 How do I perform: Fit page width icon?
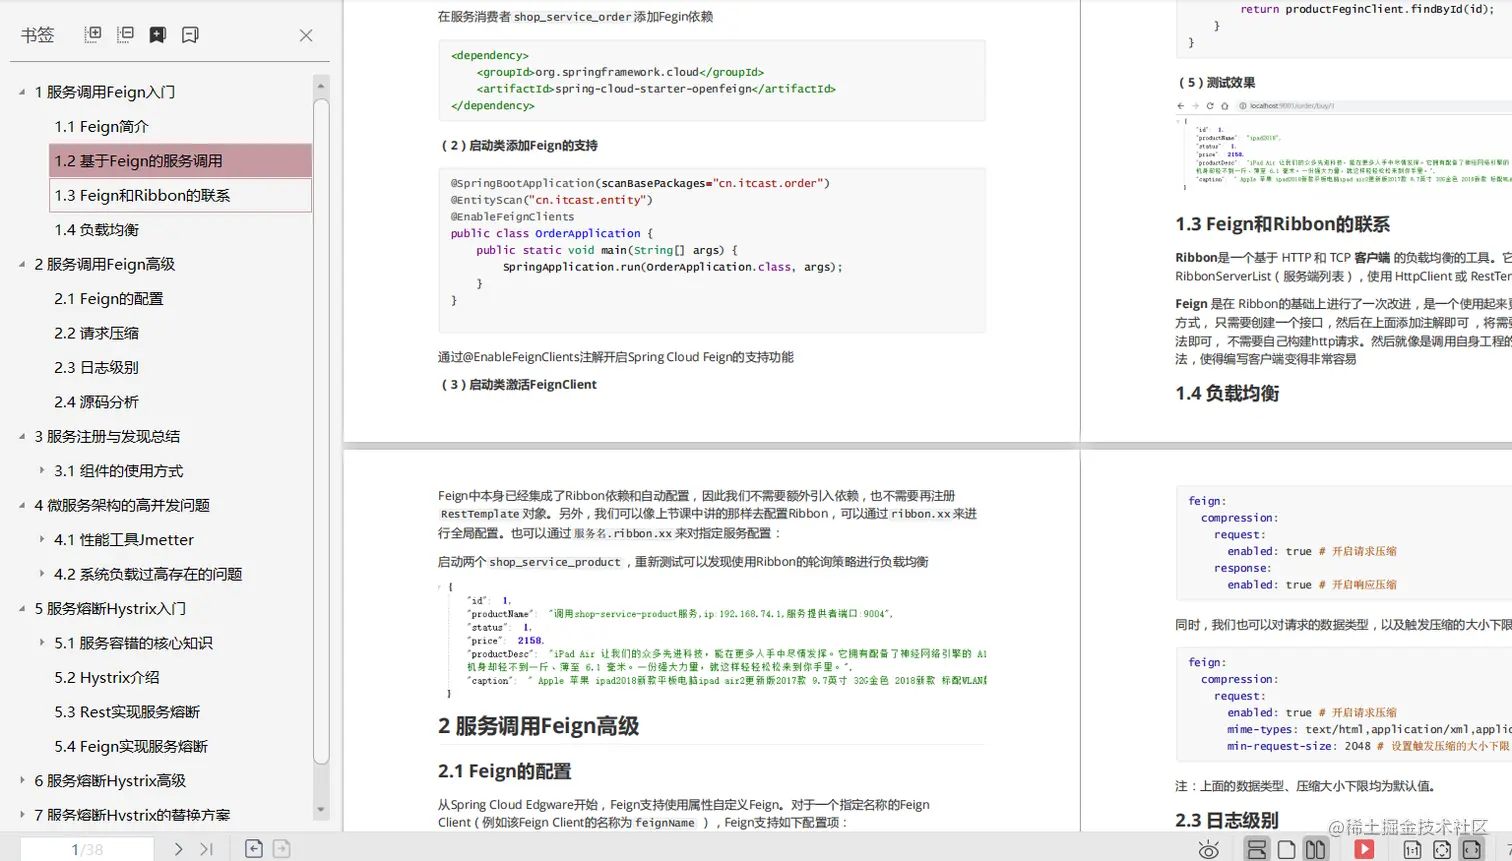[x=1471, y=849]
